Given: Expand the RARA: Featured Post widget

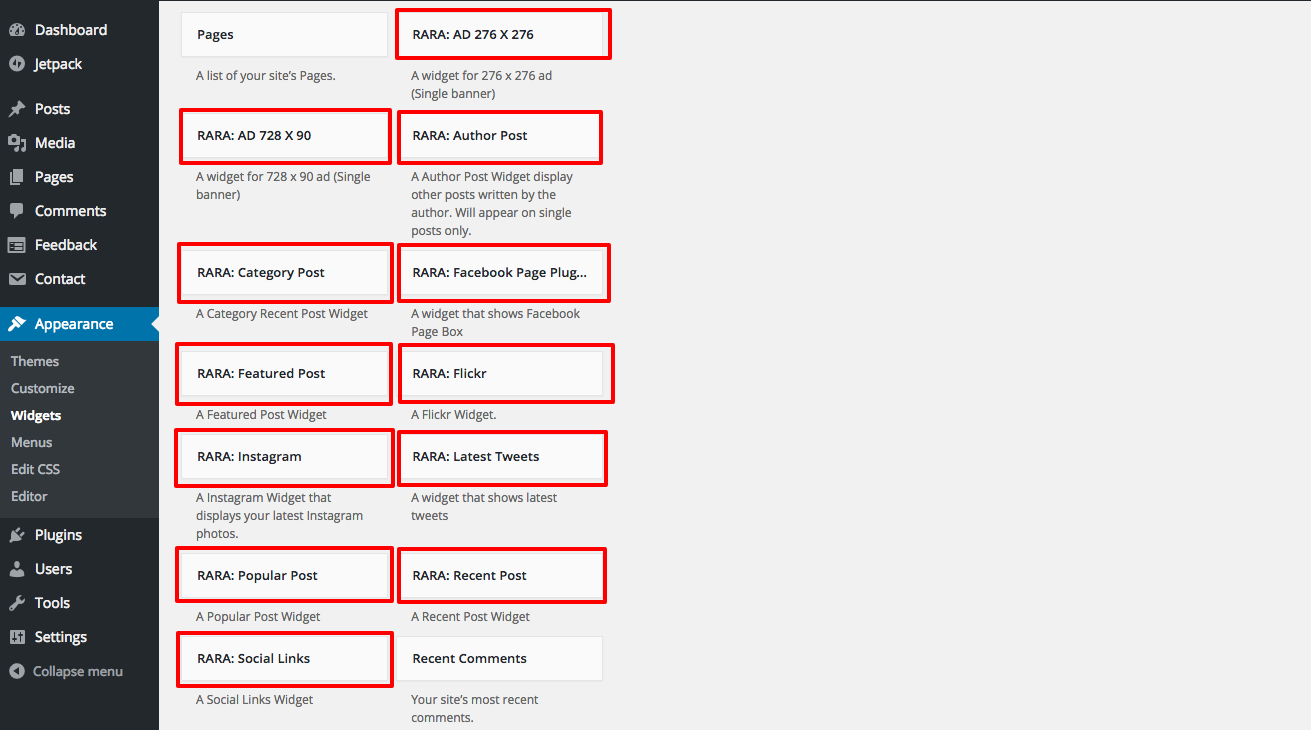Looking at the screenshot, I should coord(284,374).
